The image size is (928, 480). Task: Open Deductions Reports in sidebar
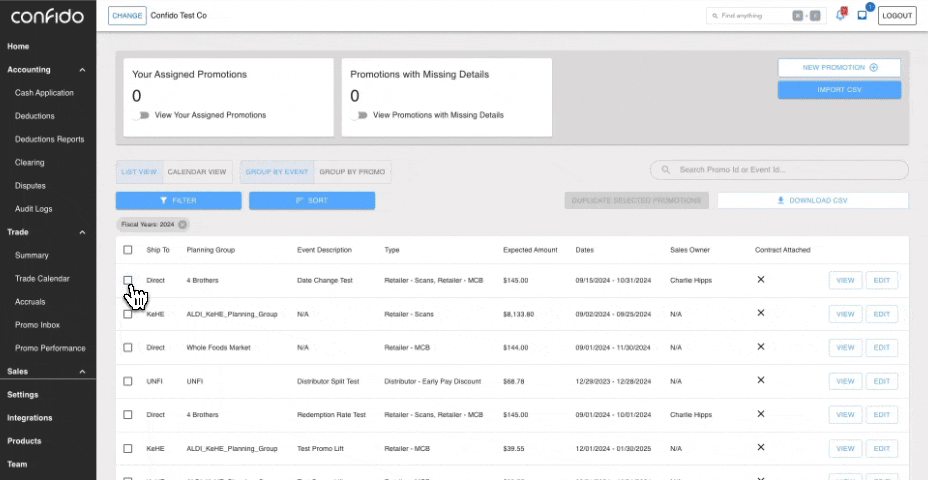point(50,139)
